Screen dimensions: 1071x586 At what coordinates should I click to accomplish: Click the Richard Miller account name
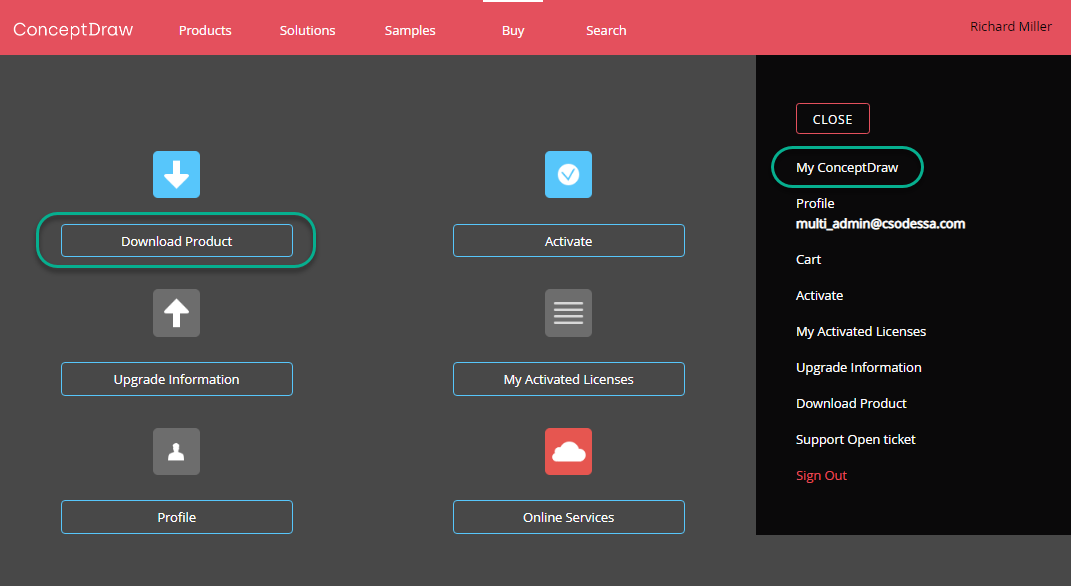(x=1011, y=27)
